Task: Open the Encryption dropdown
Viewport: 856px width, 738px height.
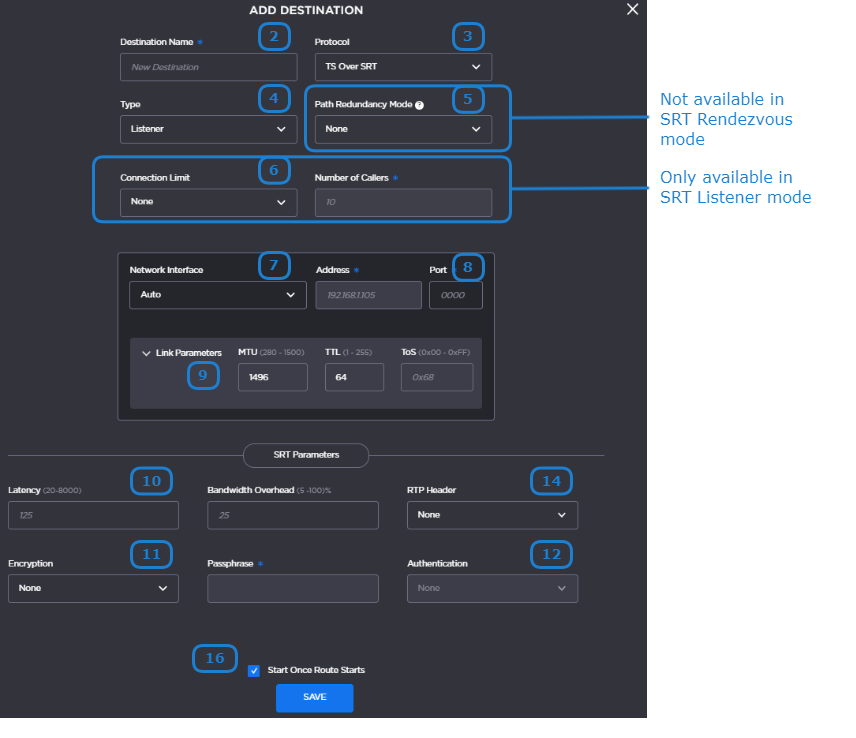Action: 93,588
